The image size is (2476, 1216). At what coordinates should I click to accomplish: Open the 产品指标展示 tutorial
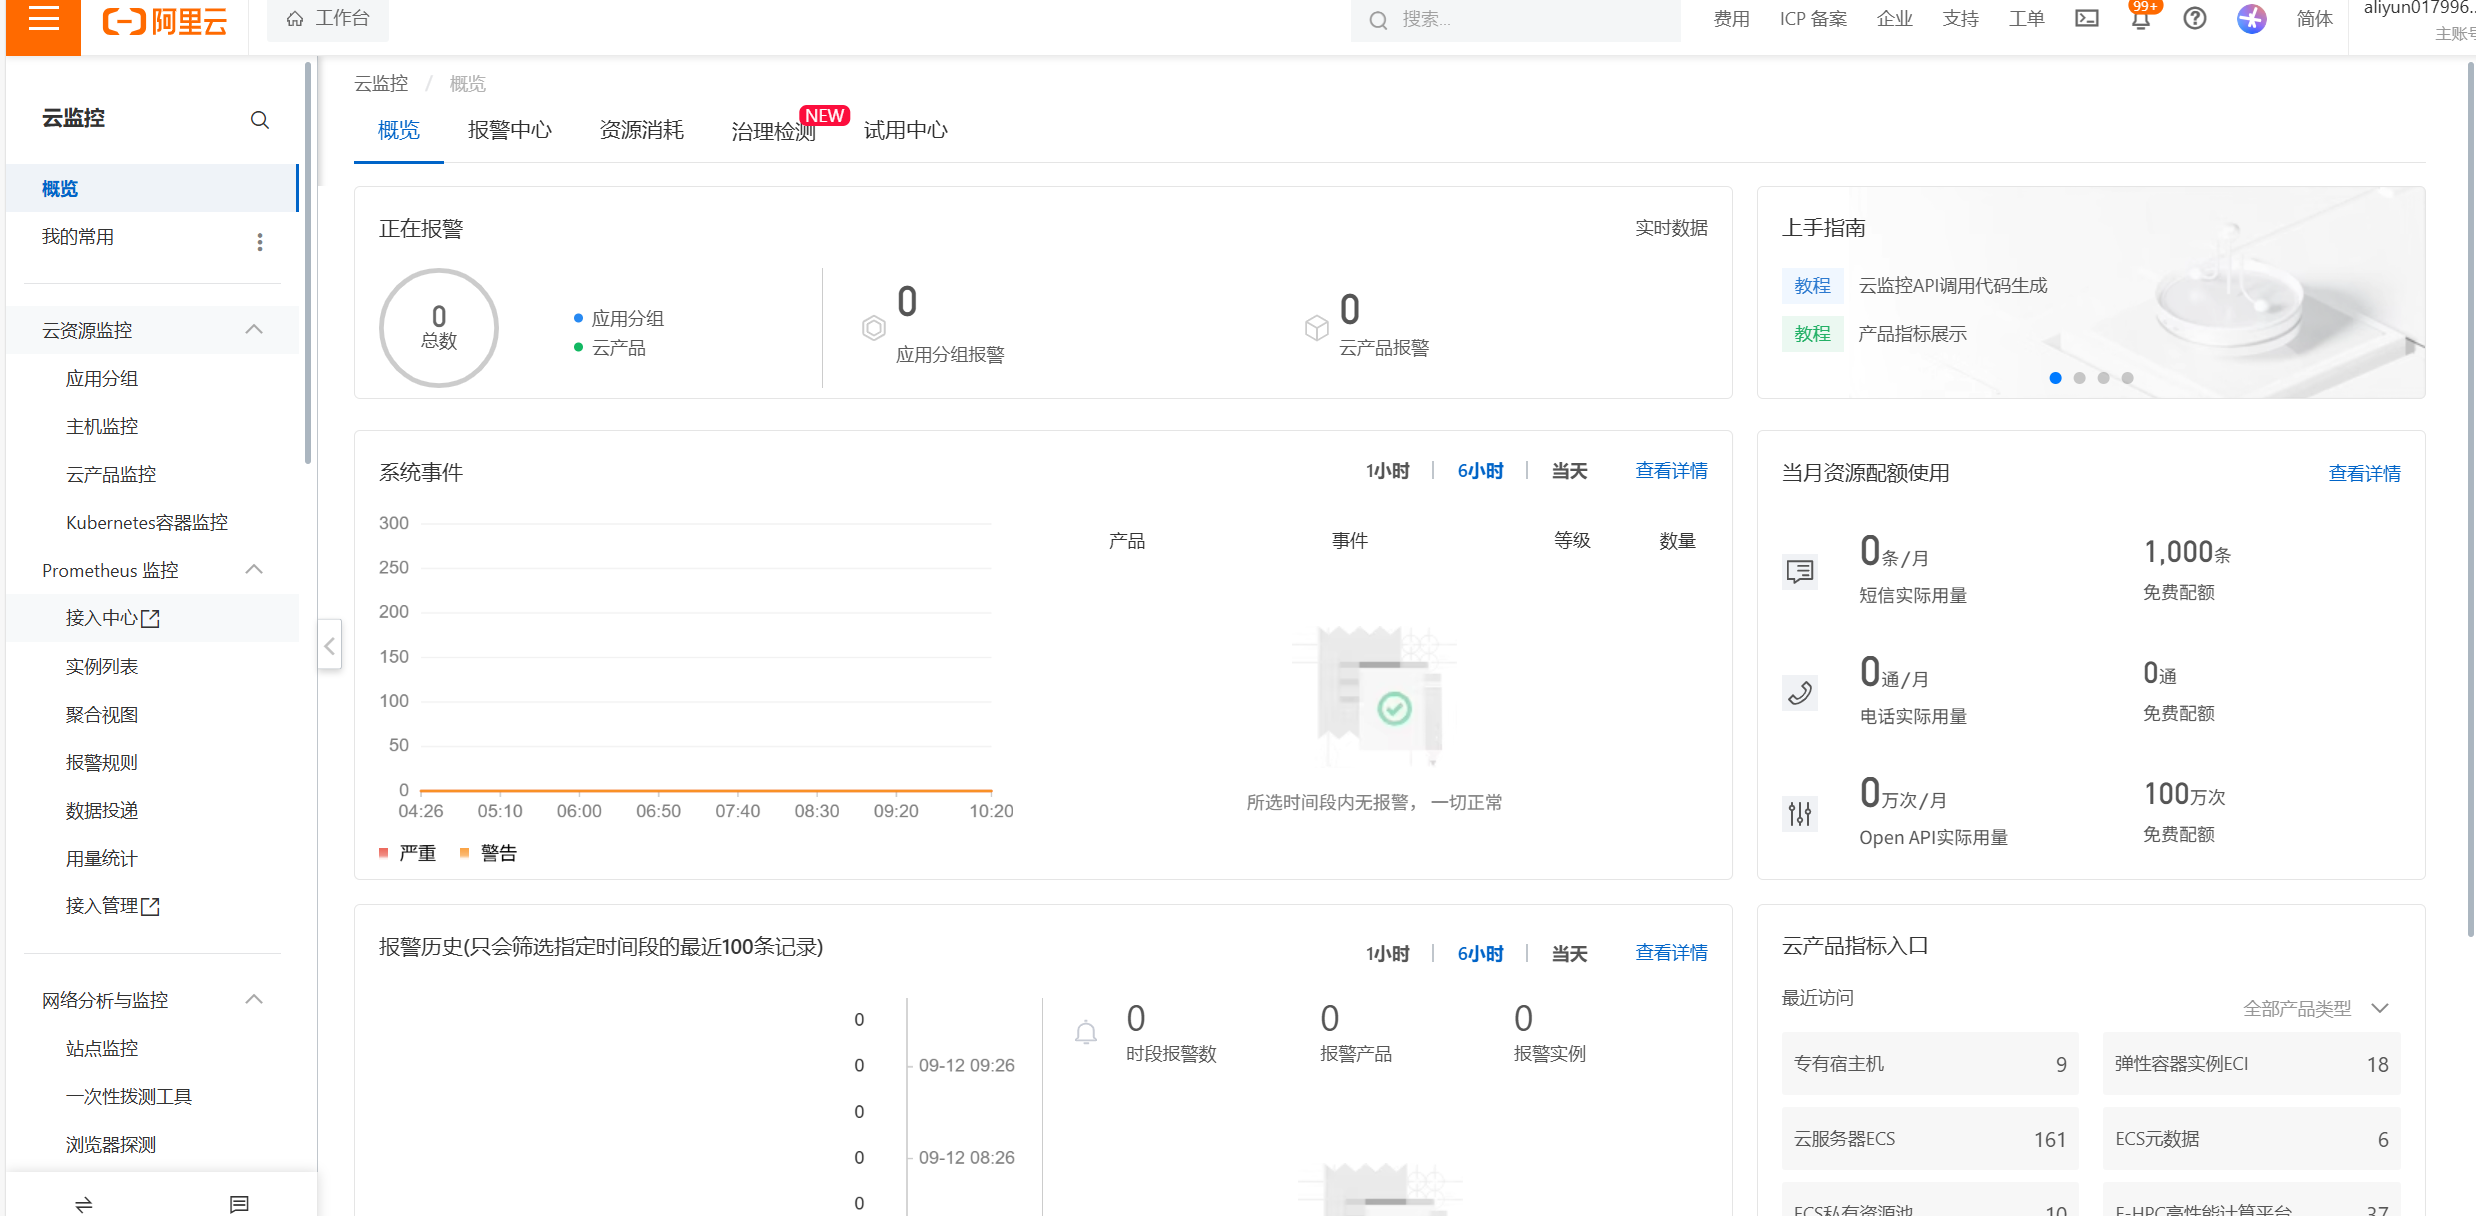(1912, 334)
